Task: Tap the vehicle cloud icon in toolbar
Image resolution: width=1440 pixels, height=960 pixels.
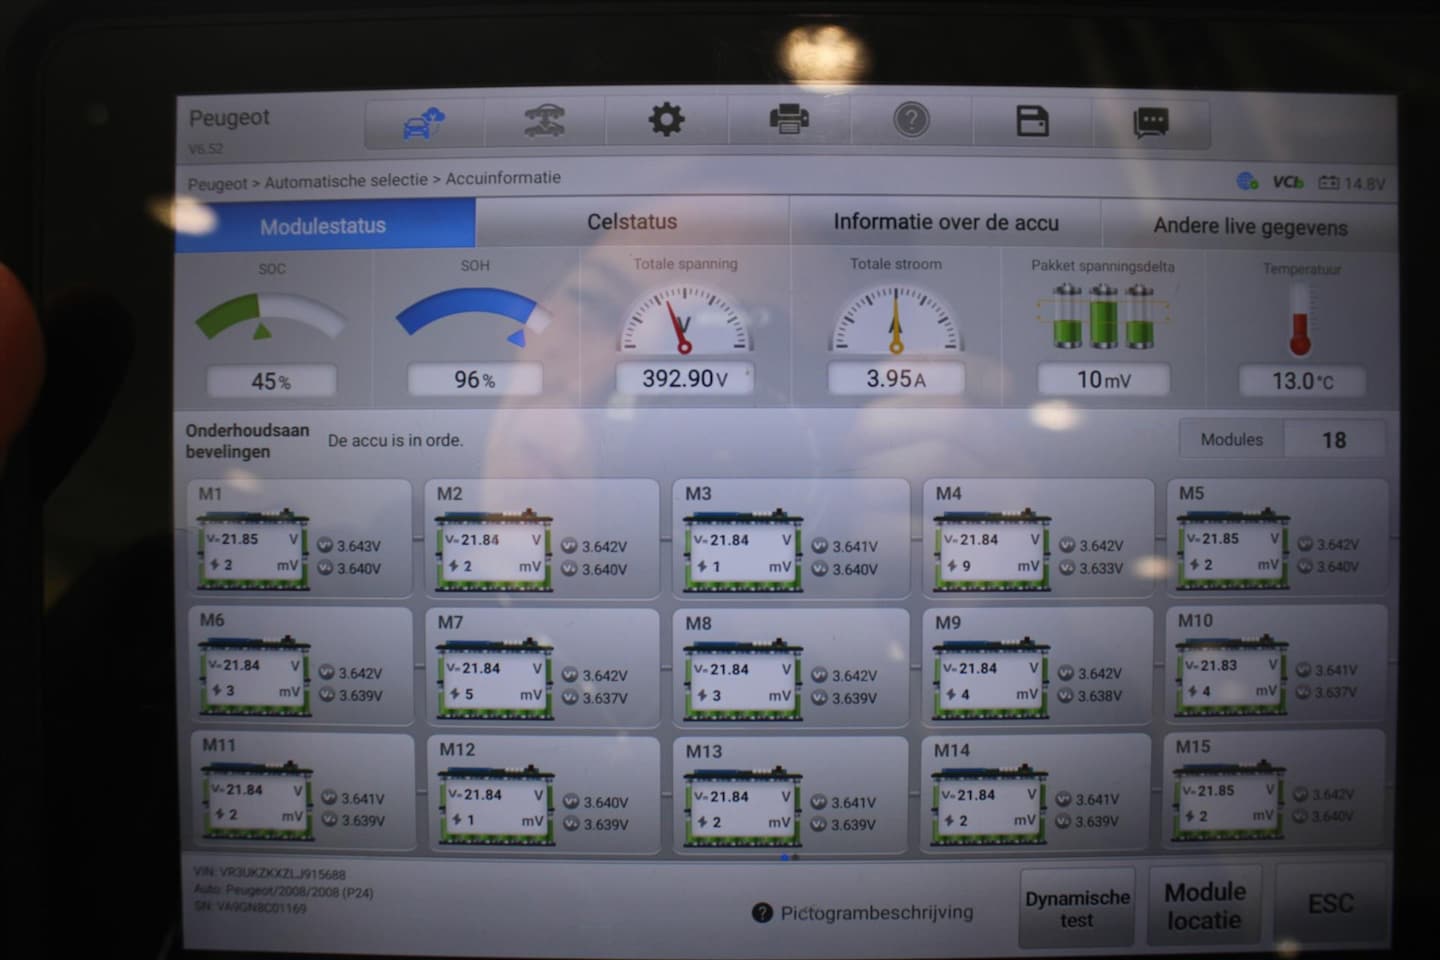Action: [x=424, y=124]
